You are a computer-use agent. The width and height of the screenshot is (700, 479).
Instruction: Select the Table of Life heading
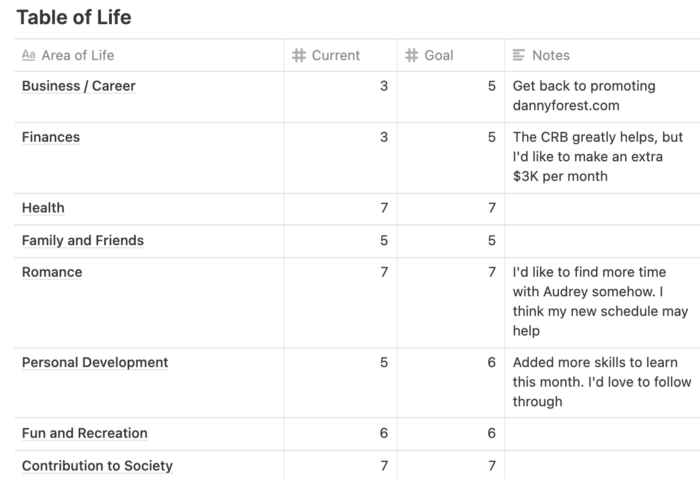[x=74, y=17]
